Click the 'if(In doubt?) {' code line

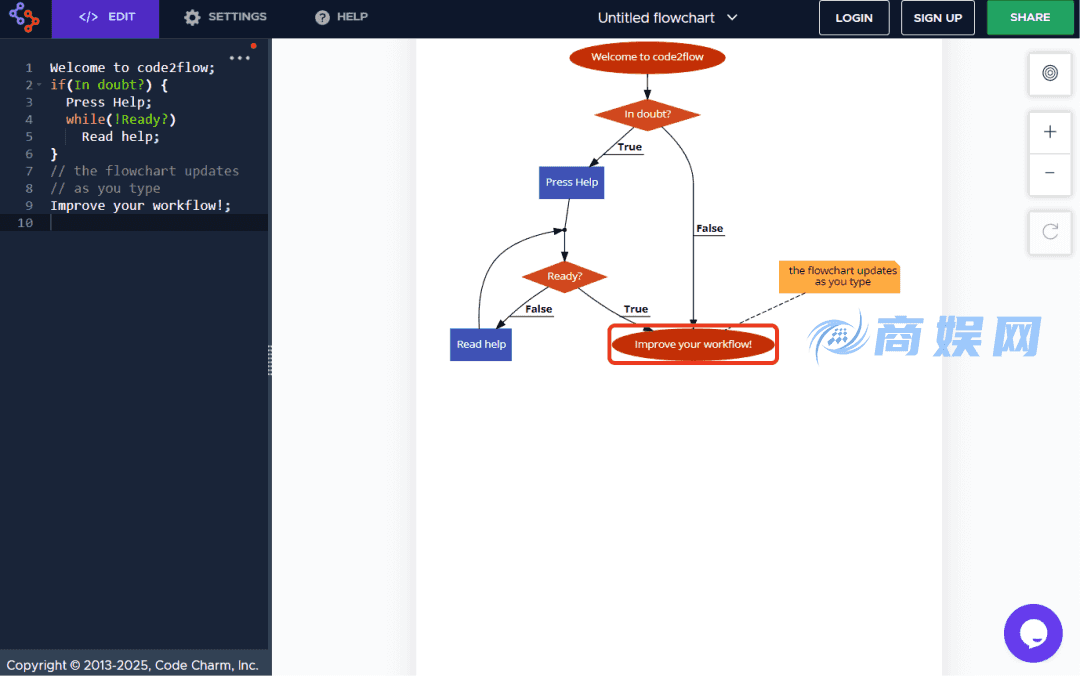click(x=109, y=85)
